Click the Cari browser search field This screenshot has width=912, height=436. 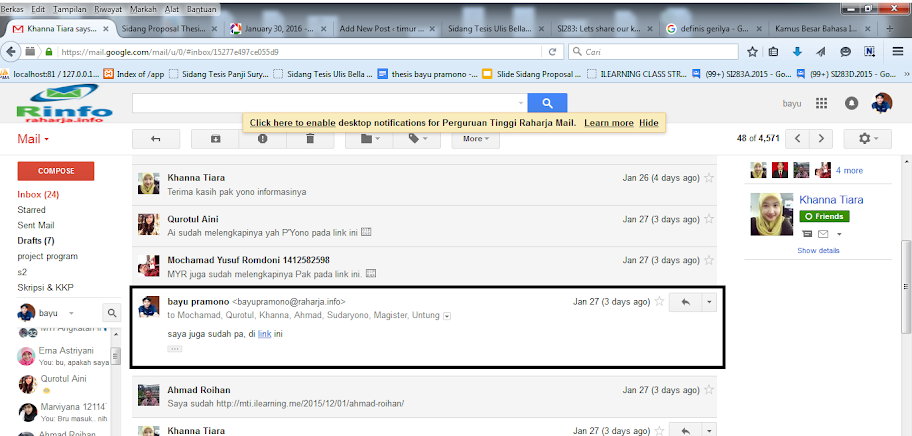point(654,52)
